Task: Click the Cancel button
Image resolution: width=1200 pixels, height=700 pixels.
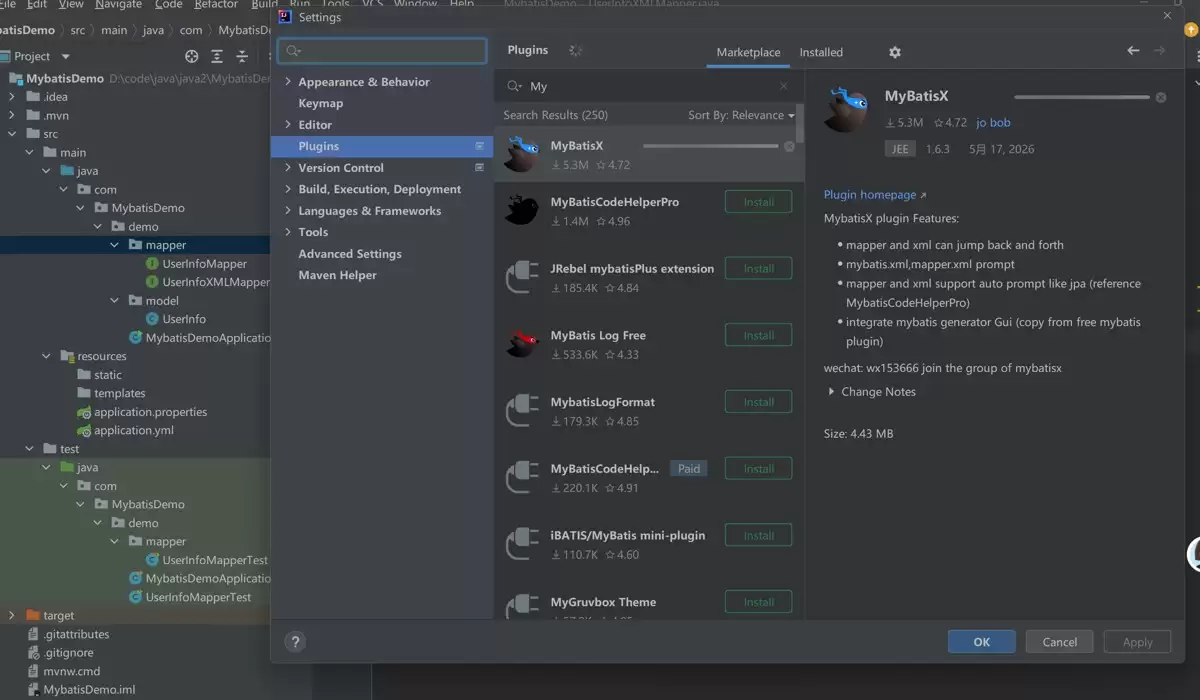Action: coord(1060,642)
